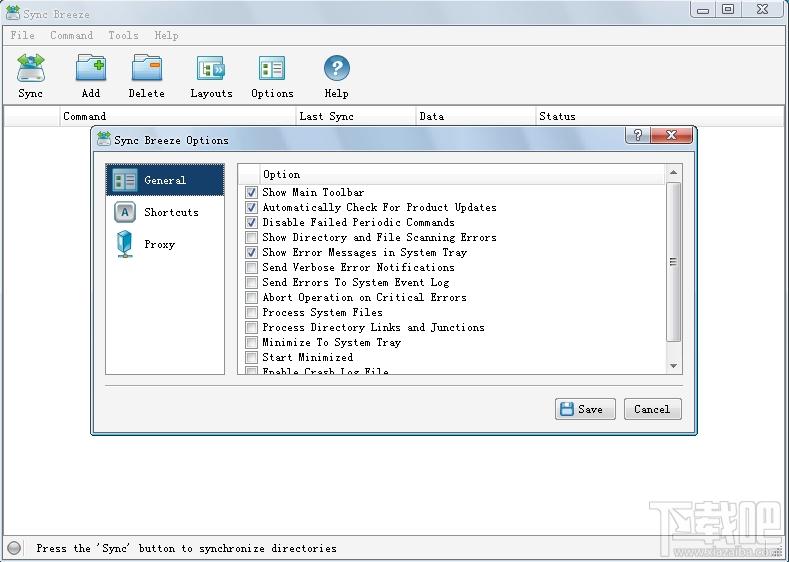Click the Help question mark toolbar icon
This screenshot has width=789, height=562.
pyautogui.click(x=337, y=68)
